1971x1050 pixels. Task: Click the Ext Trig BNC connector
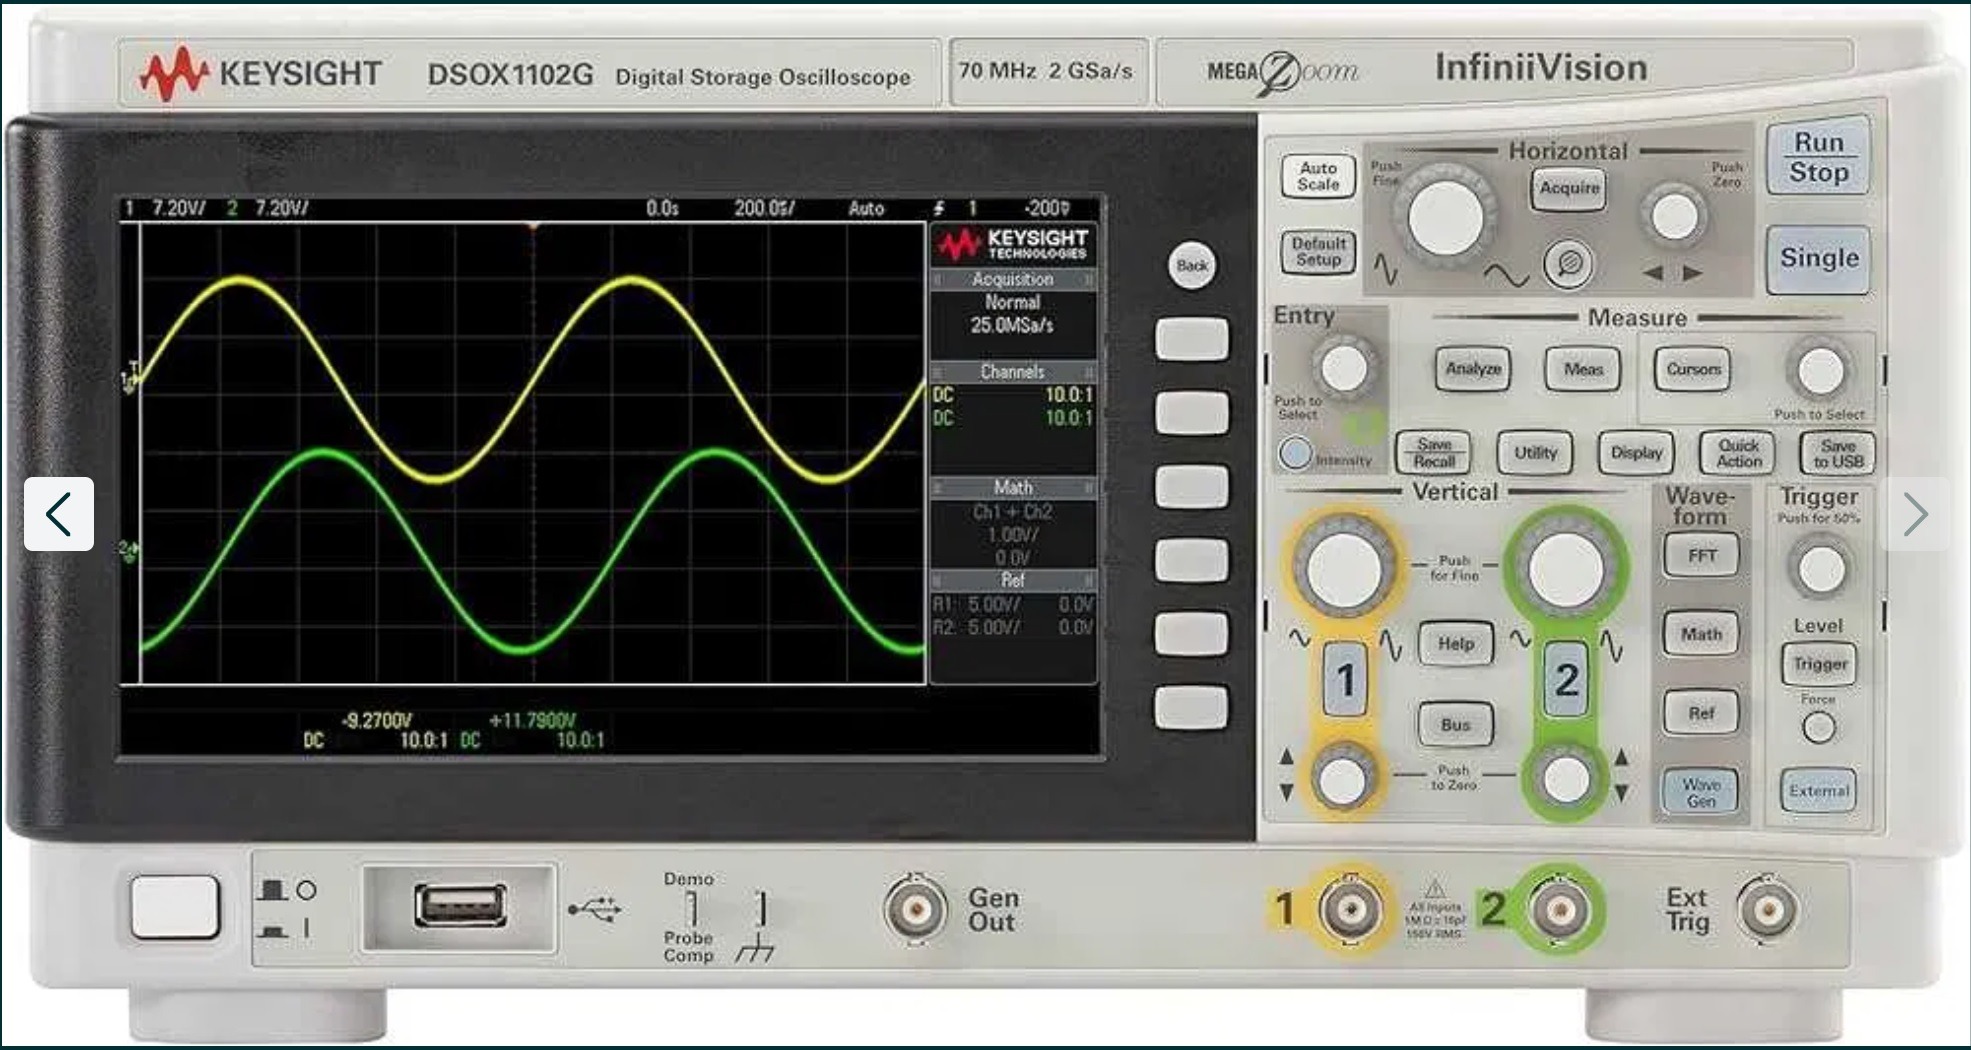coord(1767,910)
